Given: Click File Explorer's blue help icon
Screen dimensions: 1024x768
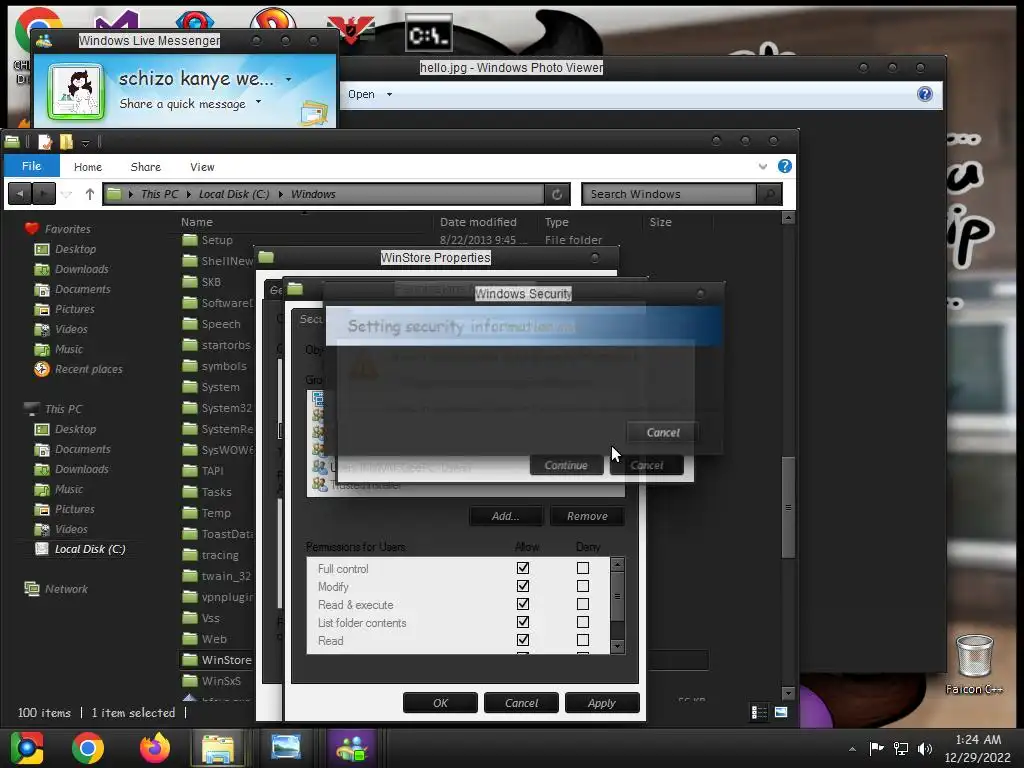Looking at the screenshot, I should pyautogui.click(x=784, y=166).
